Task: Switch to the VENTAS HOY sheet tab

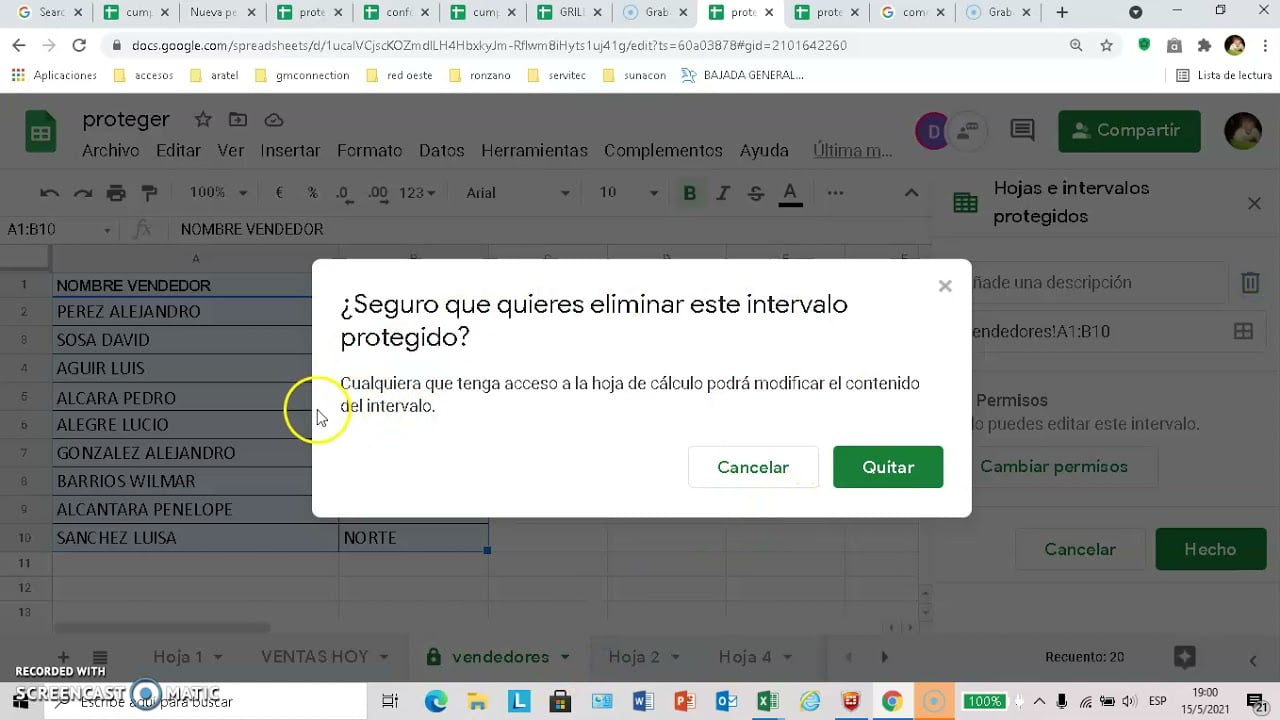Action: (x=315, y=657)
